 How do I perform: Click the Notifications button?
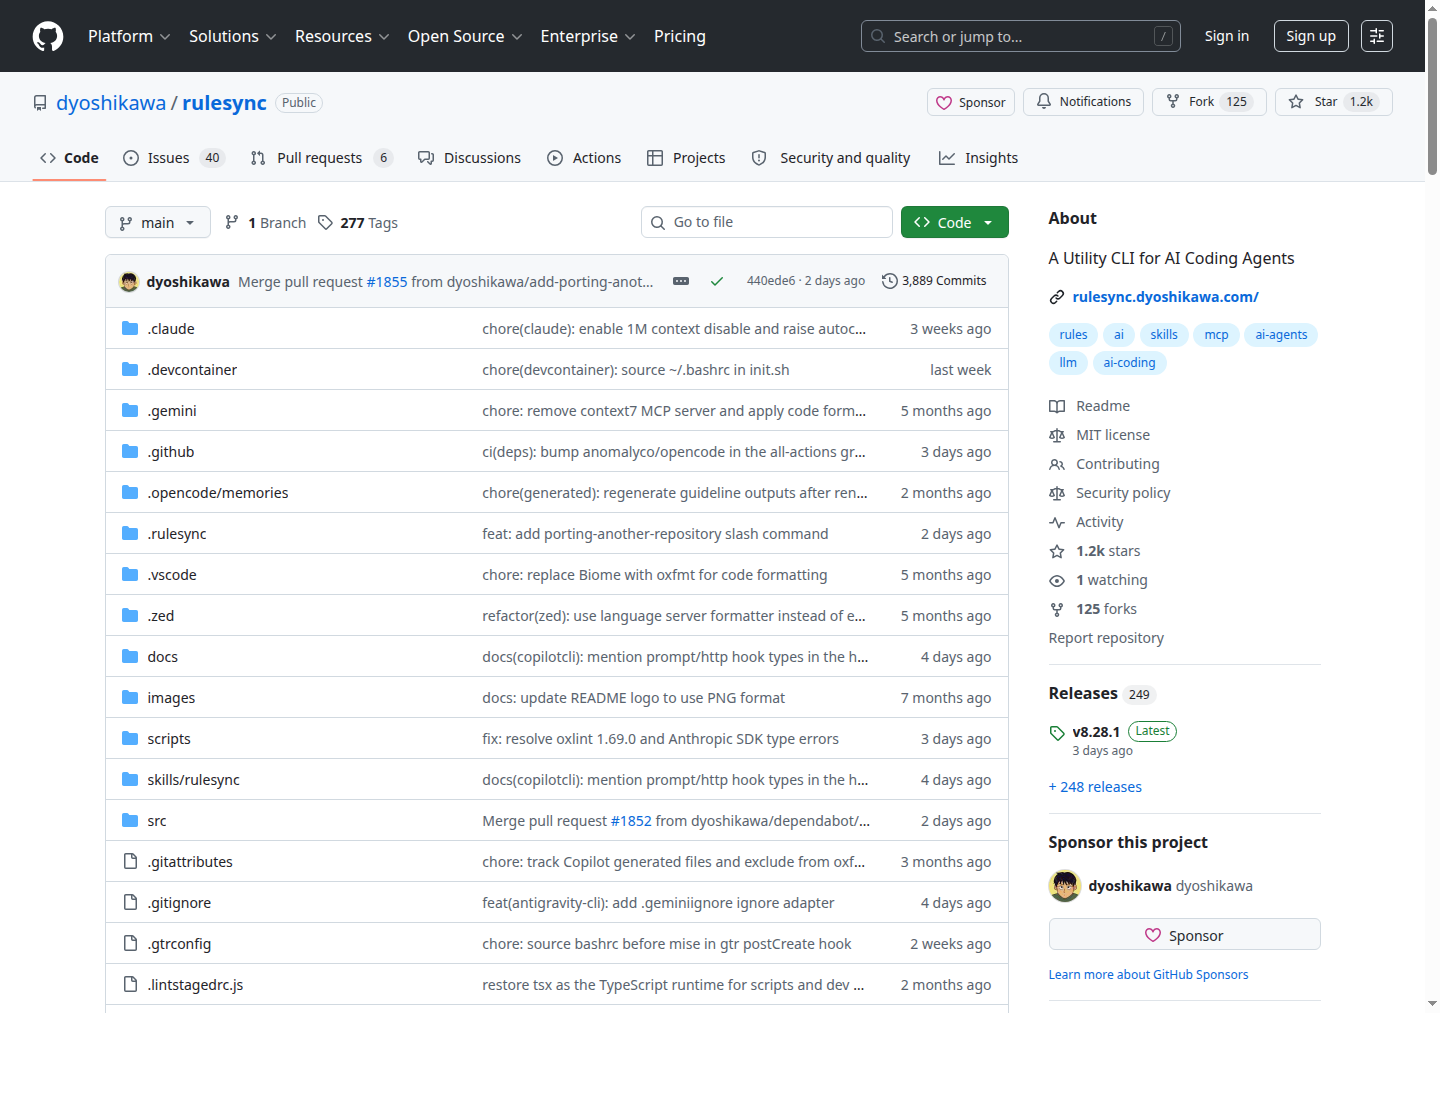tap(1083, 102)
